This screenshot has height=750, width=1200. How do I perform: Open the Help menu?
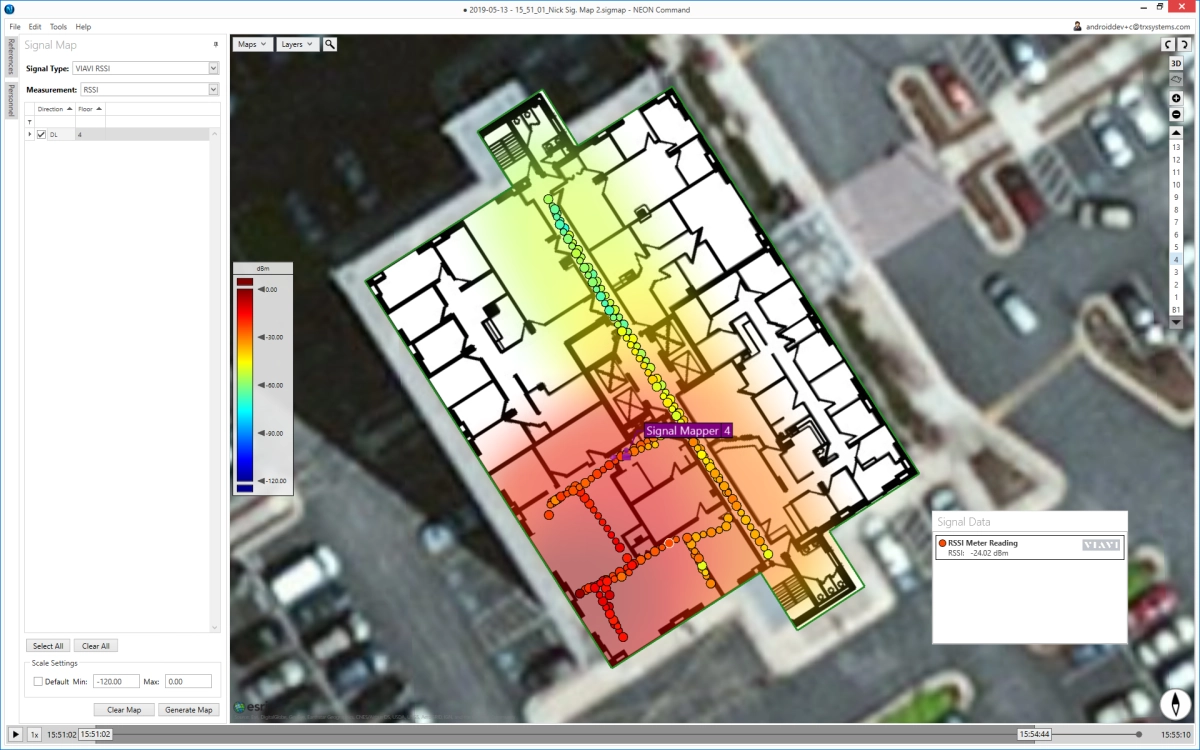click(83, 26)
